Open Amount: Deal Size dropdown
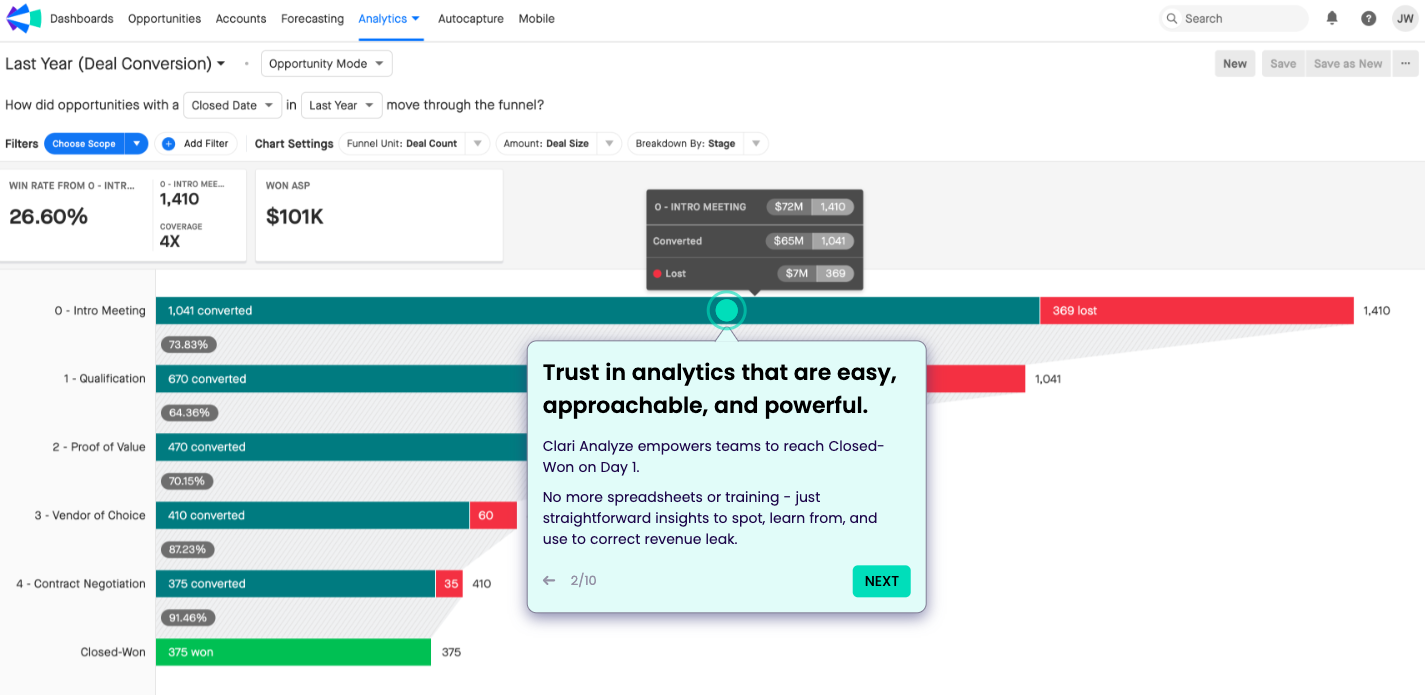 pyautogui.click(x=558, y=144)
